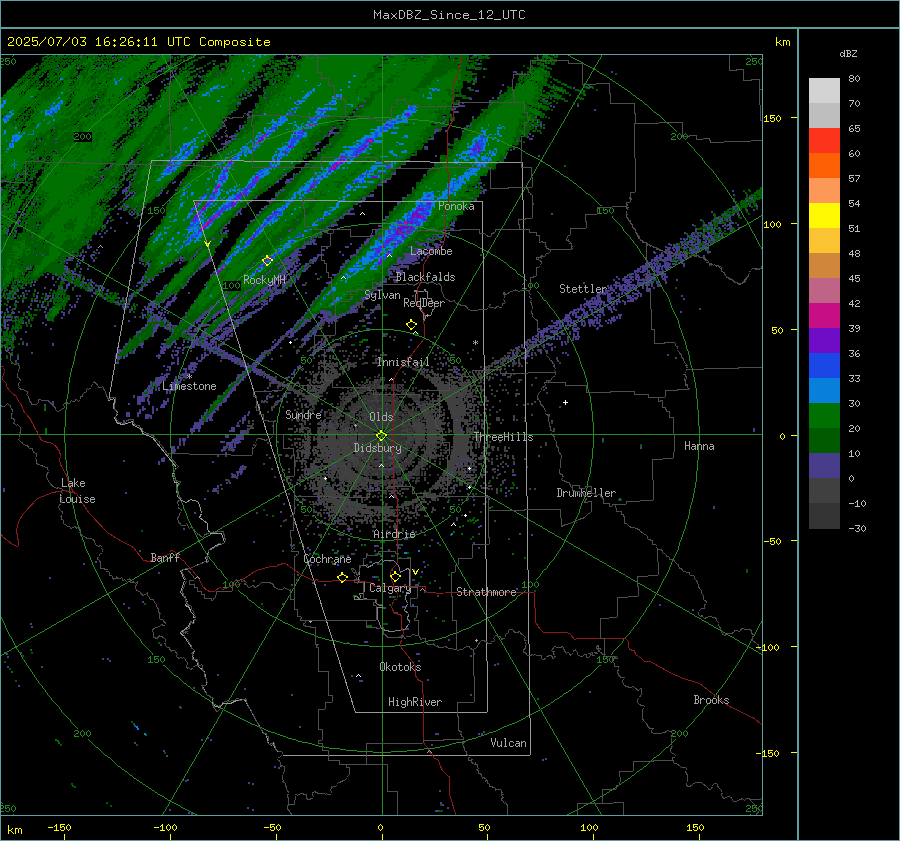Select the Ponoka city label
This screenshot has height=841, width=900.
[x=456, y=206]
